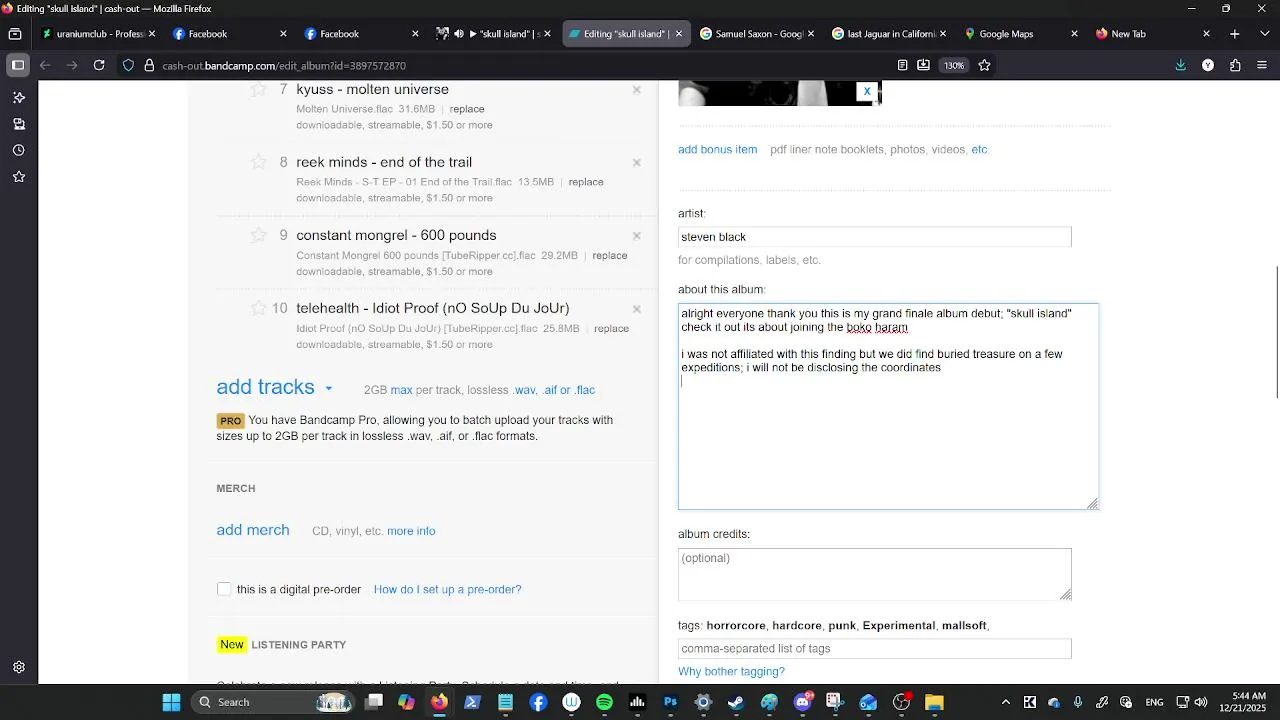Image resolution: width=1280 pixels, height=720 pixels.
Task: Open 'more info' about merch
Action: coord(411,531)
